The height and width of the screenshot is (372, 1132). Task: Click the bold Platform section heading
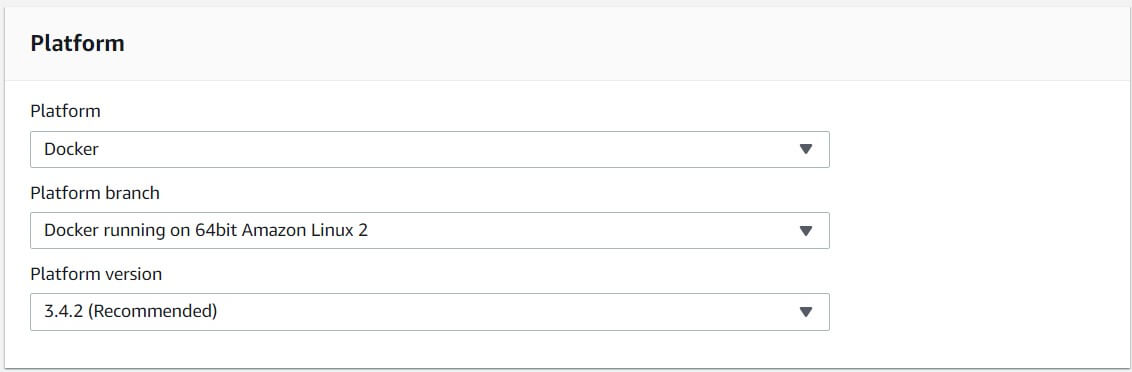click(77, 43)
